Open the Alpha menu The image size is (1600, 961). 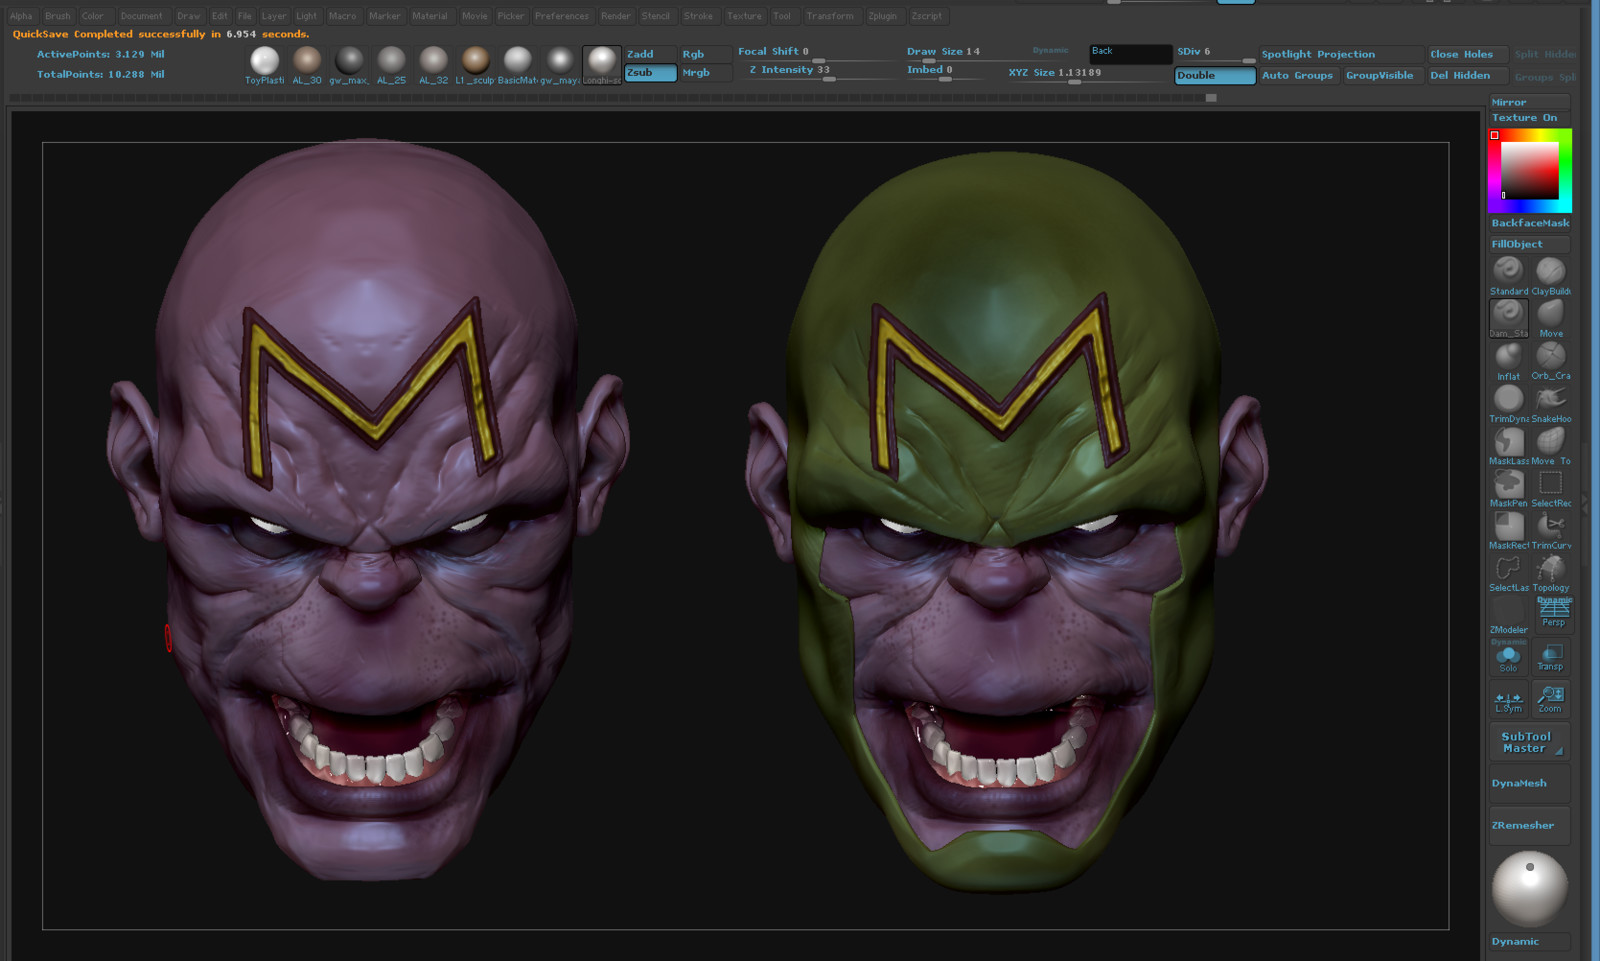(x=21, y=16)
